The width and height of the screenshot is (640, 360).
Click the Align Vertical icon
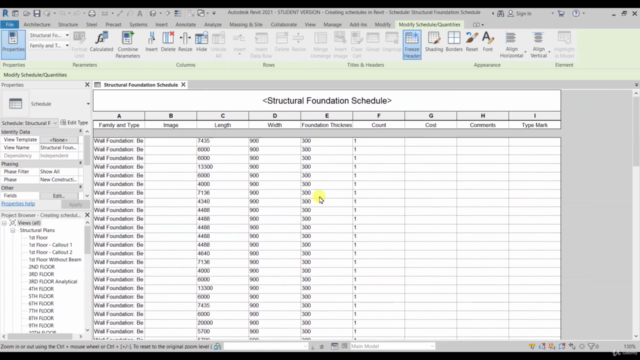click(538, 44)
